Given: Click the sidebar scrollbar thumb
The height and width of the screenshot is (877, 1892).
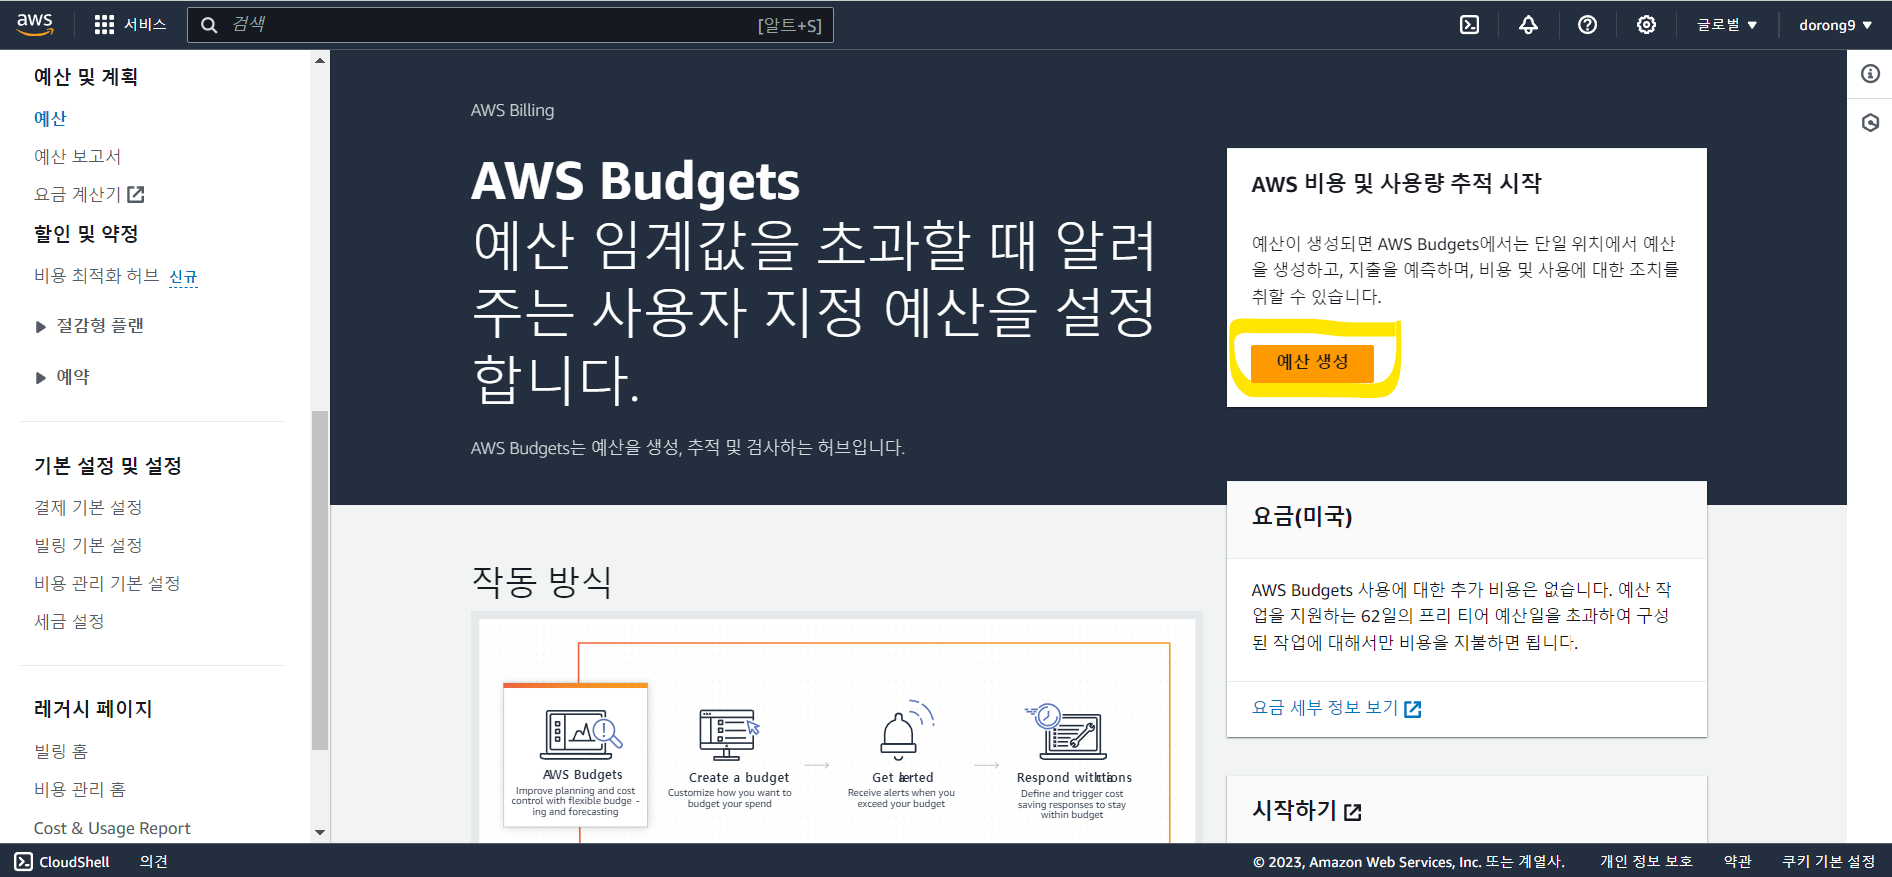Looking at the screenshot, I should pyautogui.click(x=320, y=580).
